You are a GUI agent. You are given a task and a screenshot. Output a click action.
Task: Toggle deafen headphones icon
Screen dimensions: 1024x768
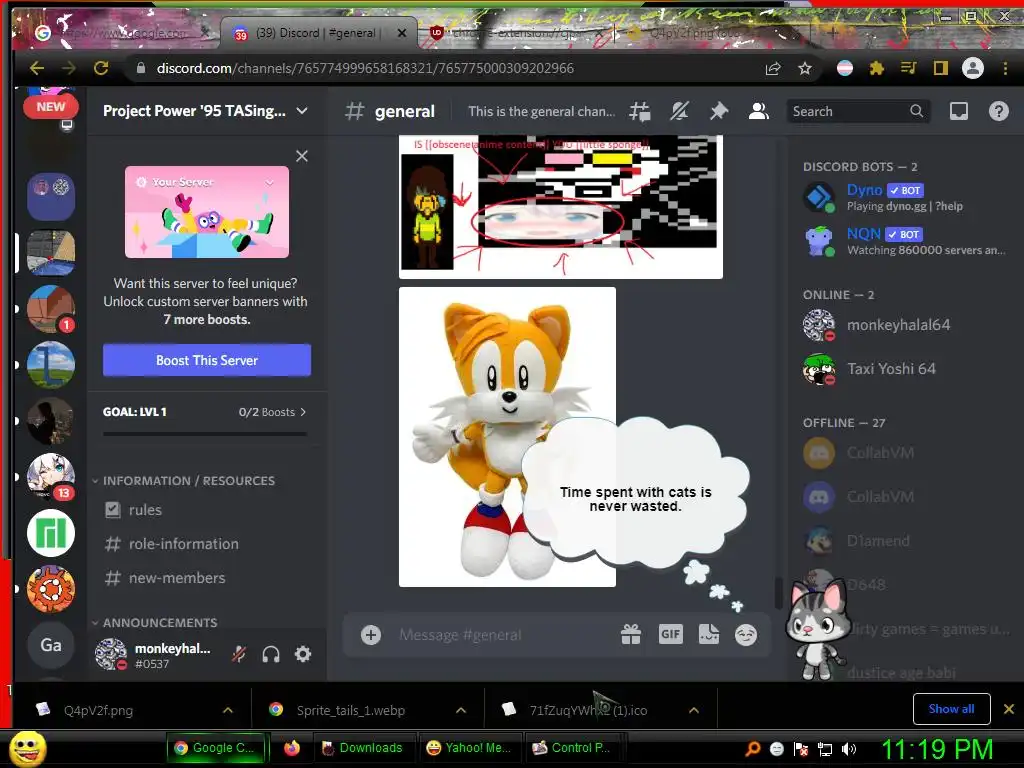pyautogui.click(x=271, y=654)
